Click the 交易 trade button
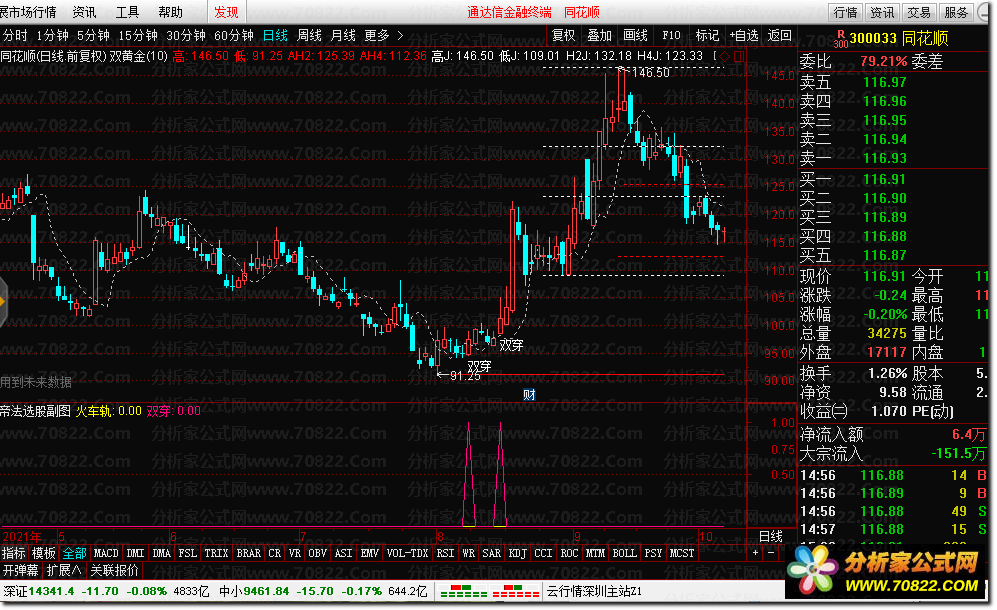Image resolution: width=997 pixels, height=610 pixels. [919, 12]
